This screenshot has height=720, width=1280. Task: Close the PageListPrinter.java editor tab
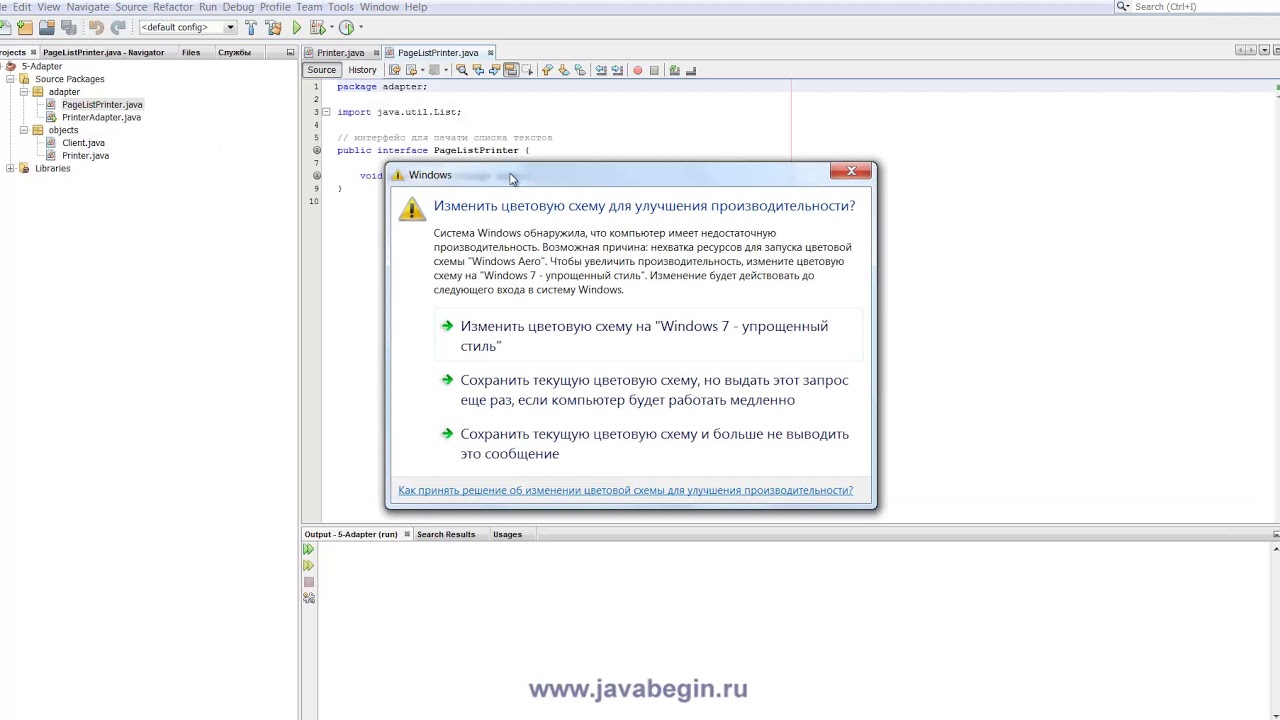tap(492, 53)
